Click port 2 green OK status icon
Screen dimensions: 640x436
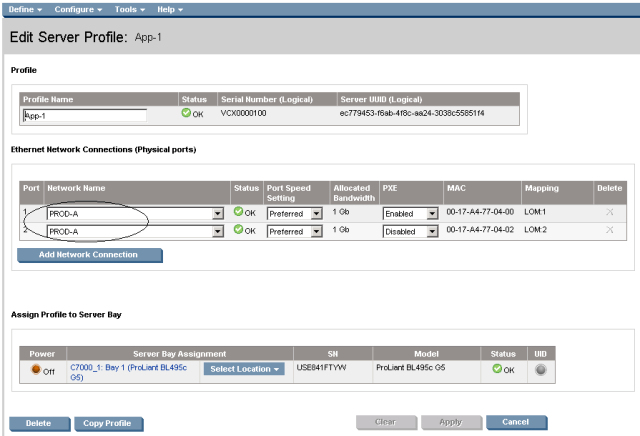pos(238,230)
